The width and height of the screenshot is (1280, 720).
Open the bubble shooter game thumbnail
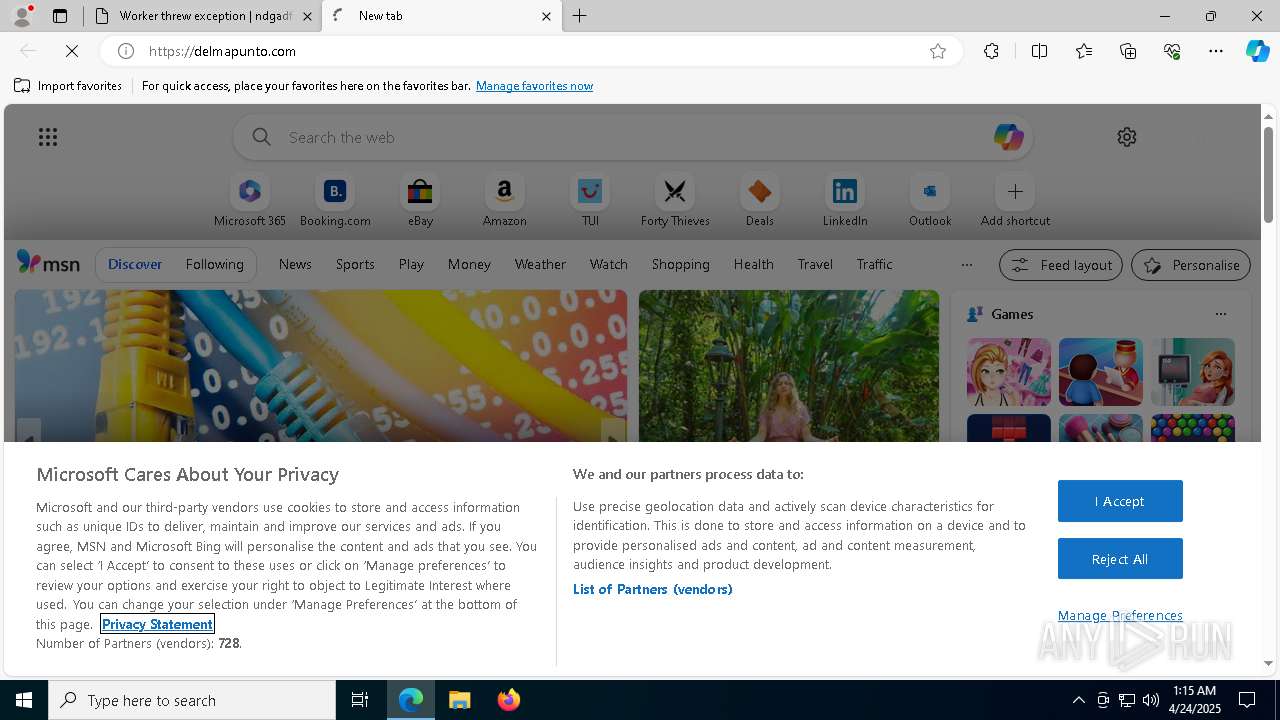coord(1192,428)
